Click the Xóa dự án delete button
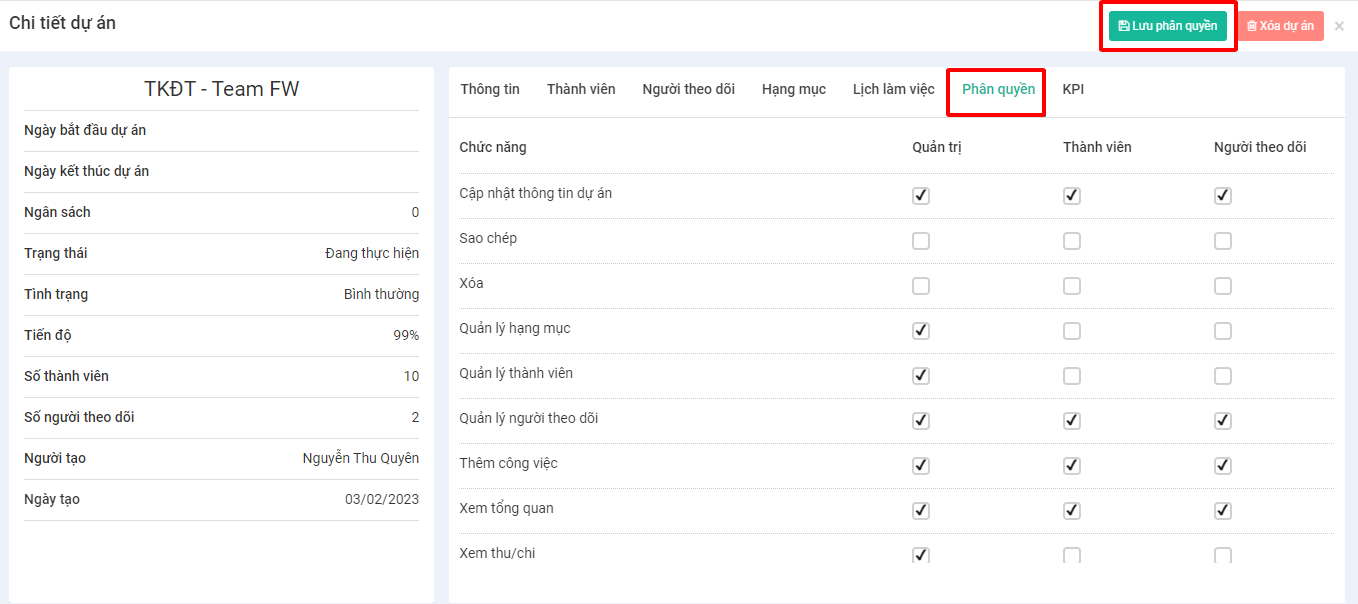The height and width of the screenshot is (604, 1358). point(1280,26)
